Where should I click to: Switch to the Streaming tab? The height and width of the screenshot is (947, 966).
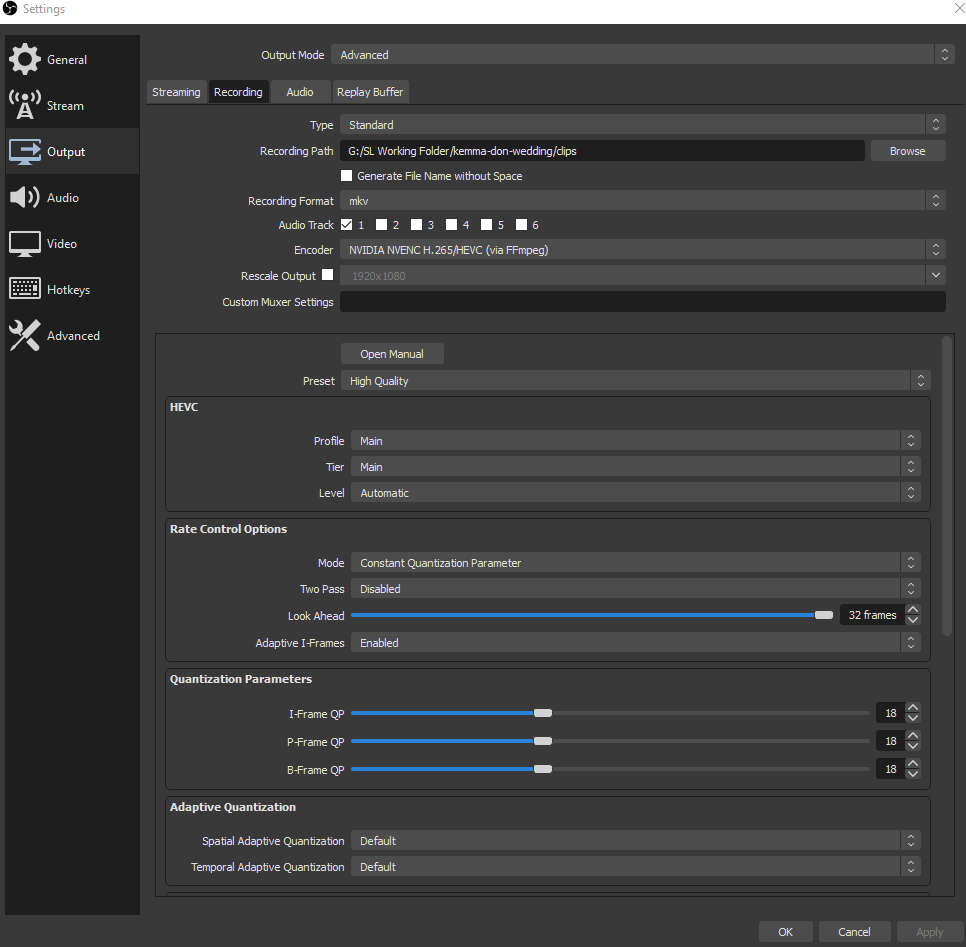pos(176,92)
